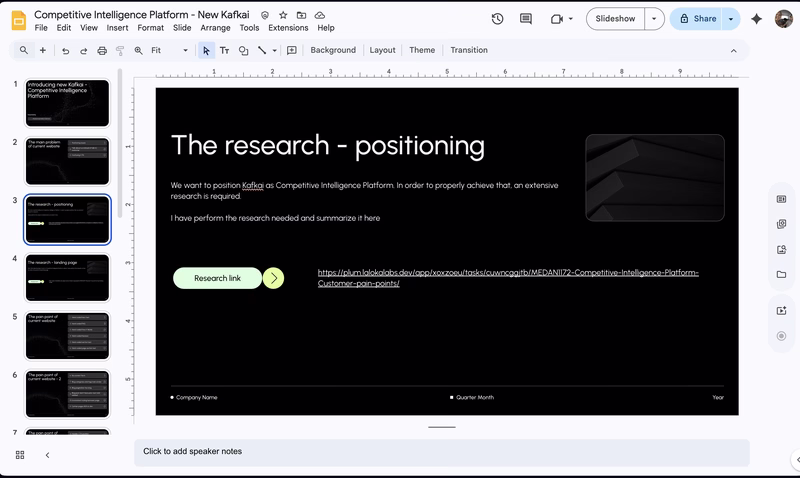Screen dimensions: 800x478
Task: Click the zoom magnifier tool
Action: click(138, 51)
